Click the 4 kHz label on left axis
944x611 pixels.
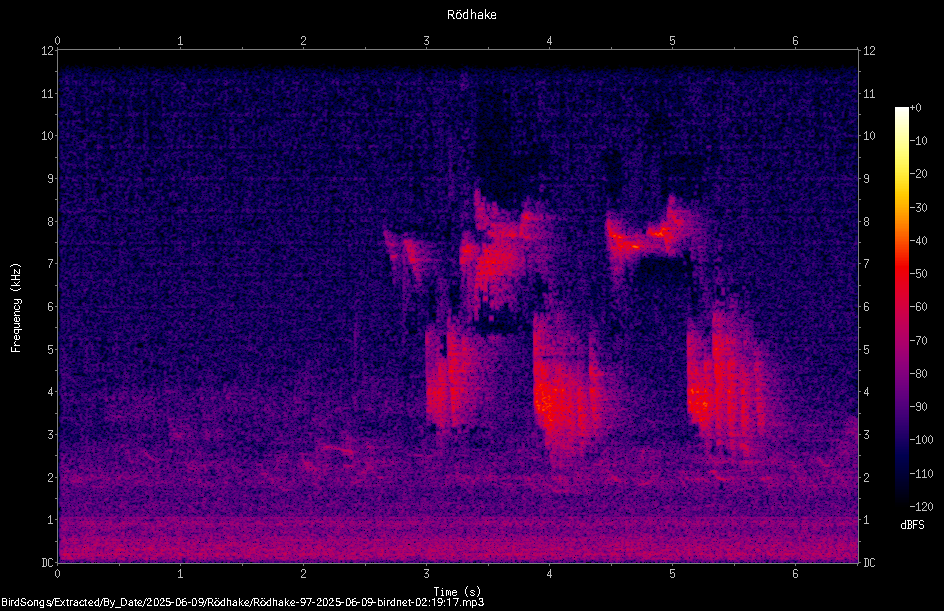click(x=51, y=392)
